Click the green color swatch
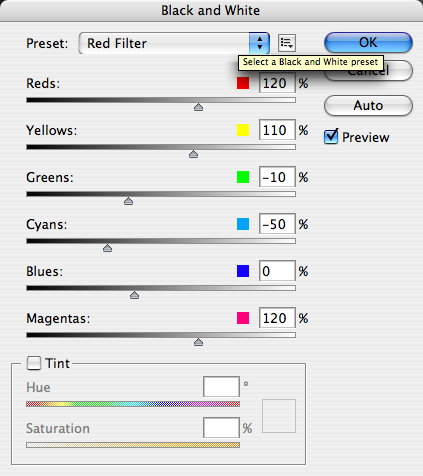The width and height of the screenshot is (423, 476). click(x=243, y=177)
